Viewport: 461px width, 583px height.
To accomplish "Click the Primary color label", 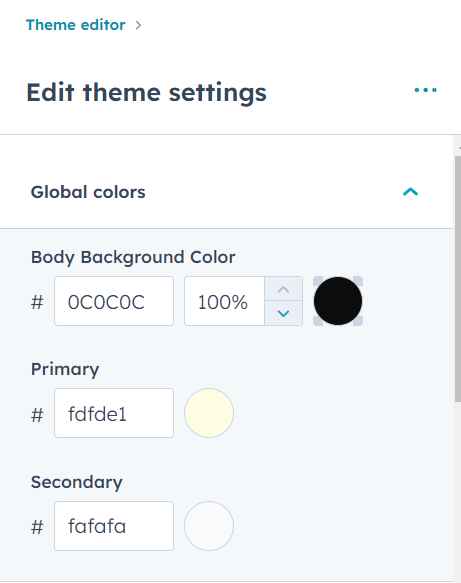I will [65, 370].
